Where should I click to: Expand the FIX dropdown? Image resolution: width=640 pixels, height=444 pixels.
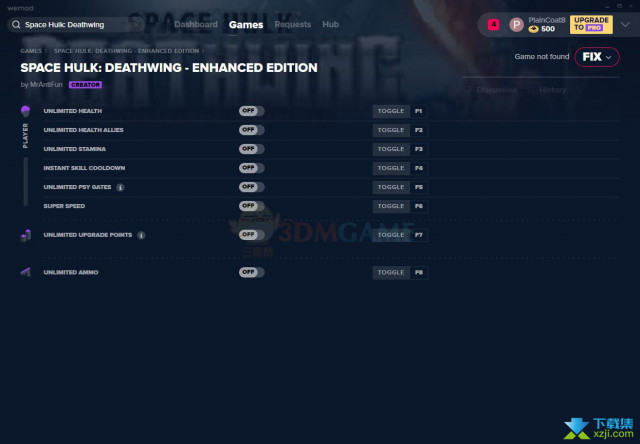coord(597,57)
